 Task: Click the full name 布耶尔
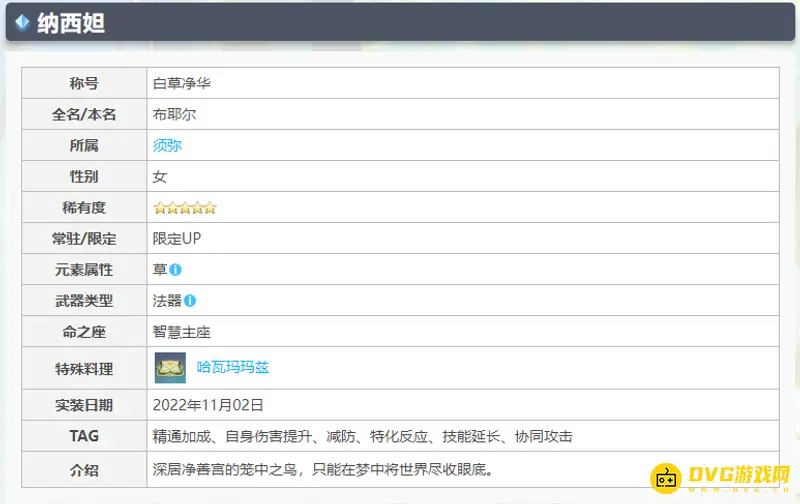174,115
